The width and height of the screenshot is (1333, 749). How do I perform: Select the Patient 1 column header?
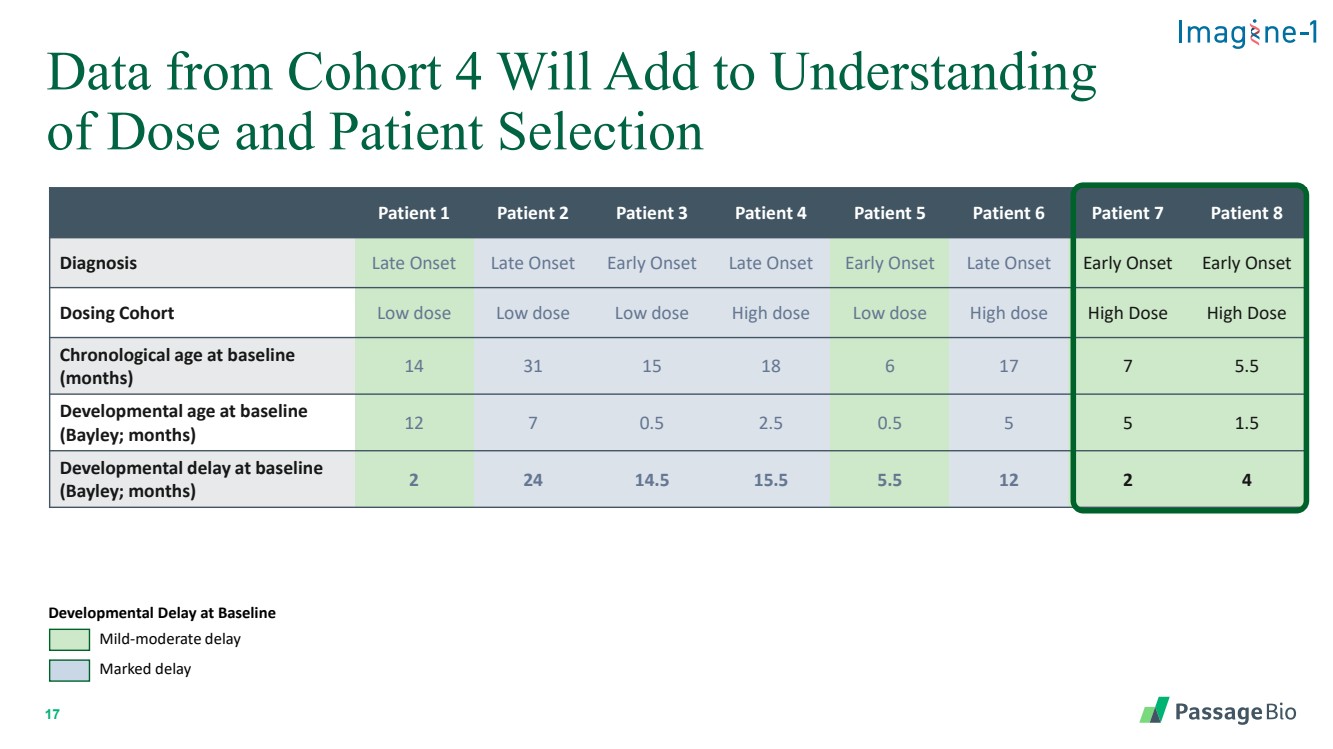[x=413, y=213]
